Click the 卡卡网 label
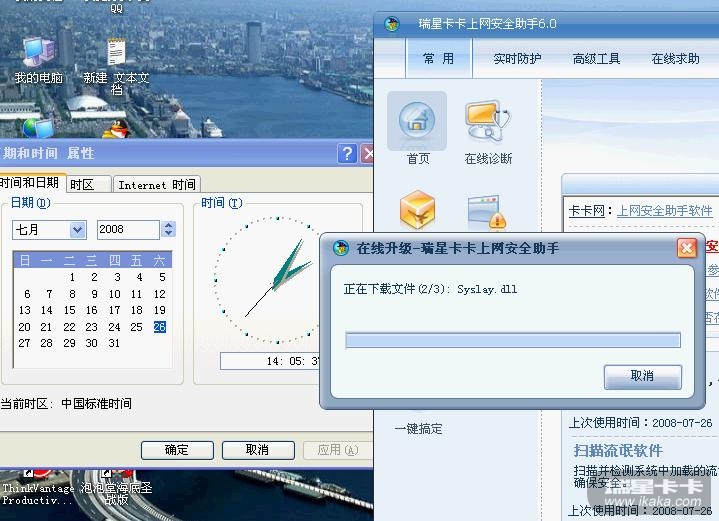The width and height of the screenshot is (719, 521). tap(586, 211)
